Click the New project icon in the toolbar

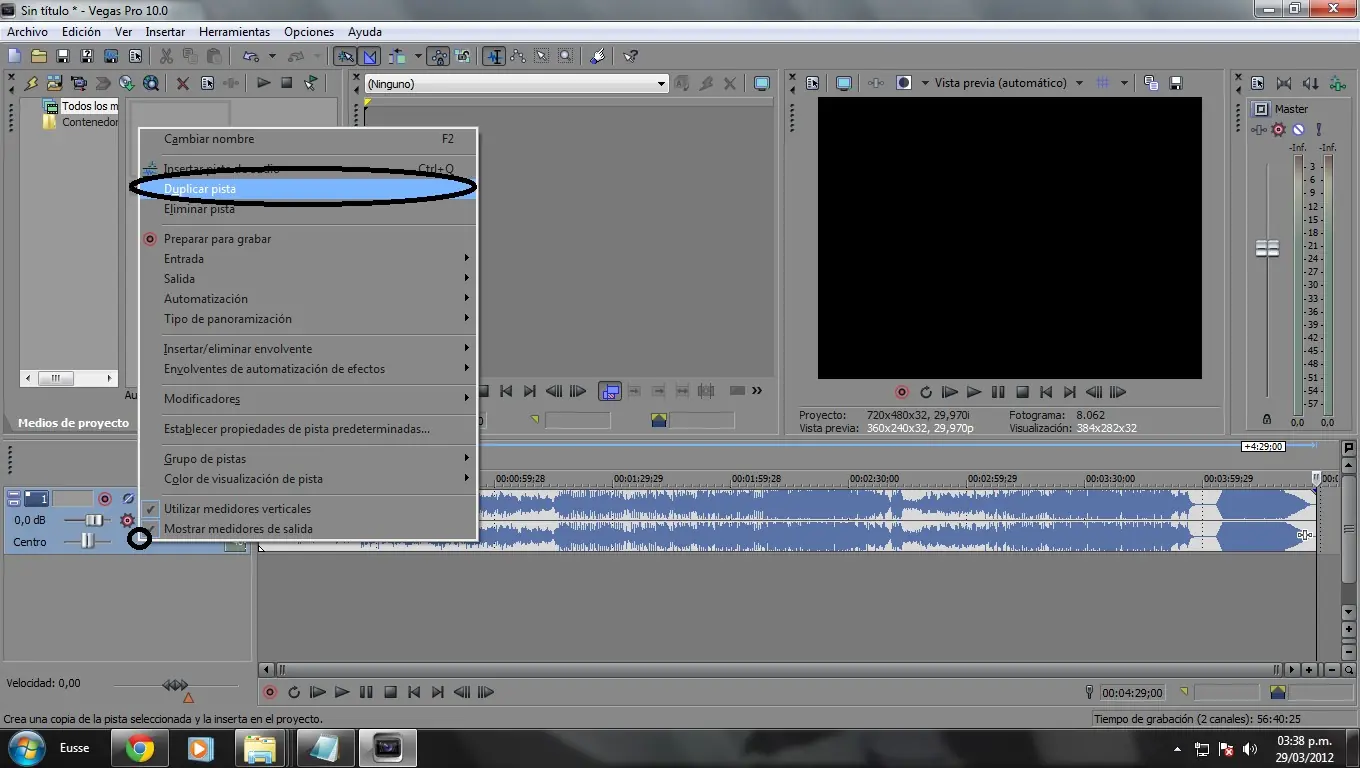(x=15, y=57)
